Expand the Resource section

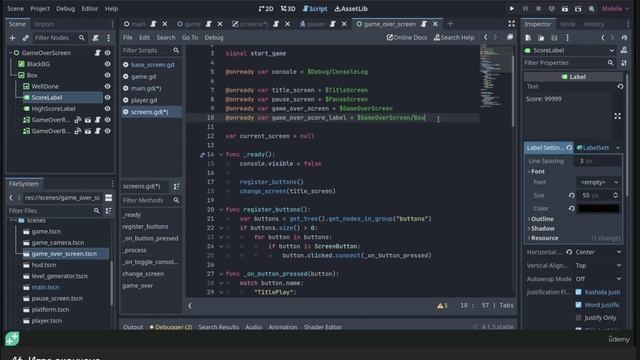(544, 238)
